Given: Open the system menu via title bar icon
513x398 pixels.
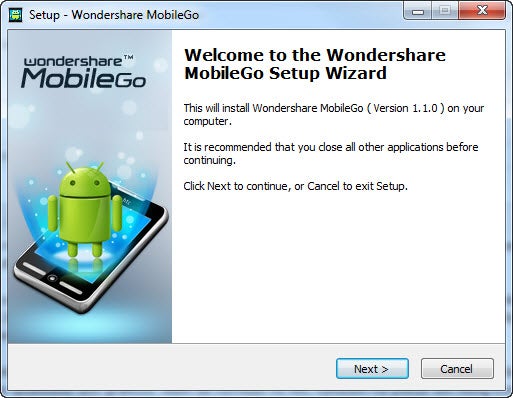Looking at the screenshot, I should (x=16, y=15).
